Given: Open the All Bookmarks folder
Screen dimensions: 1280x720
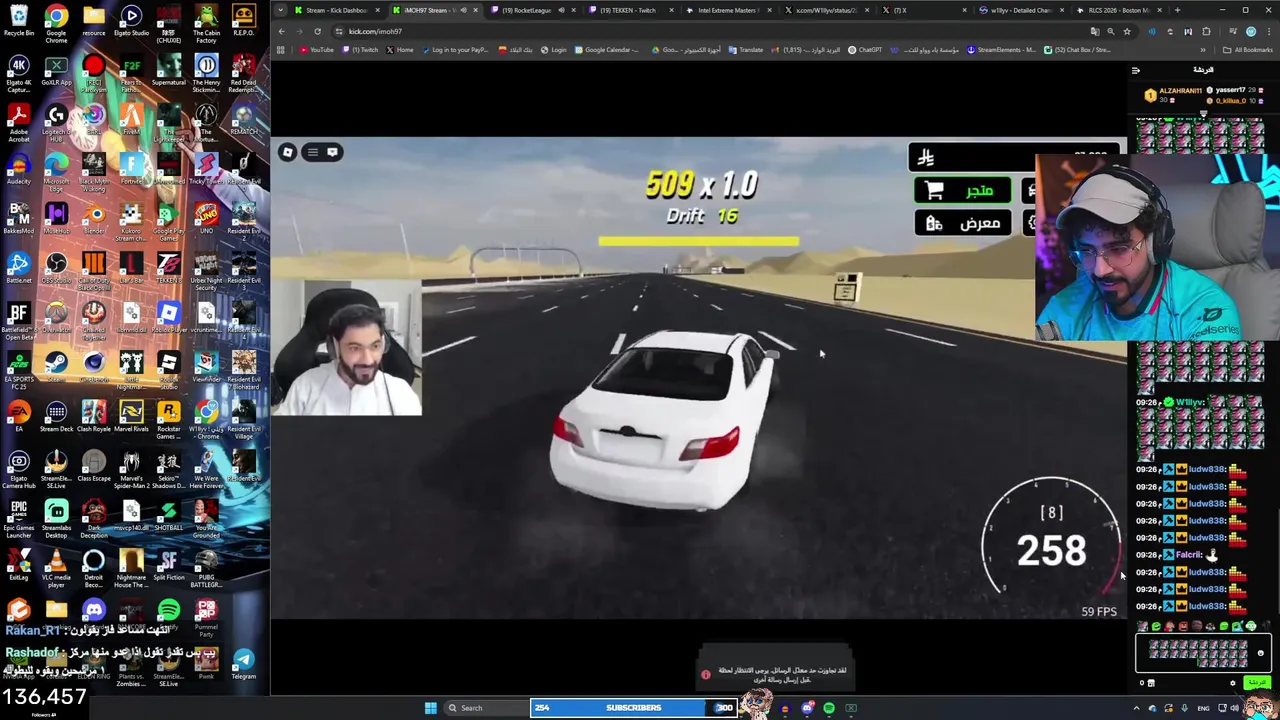Looking at the screenshot, I should 1248,50.
